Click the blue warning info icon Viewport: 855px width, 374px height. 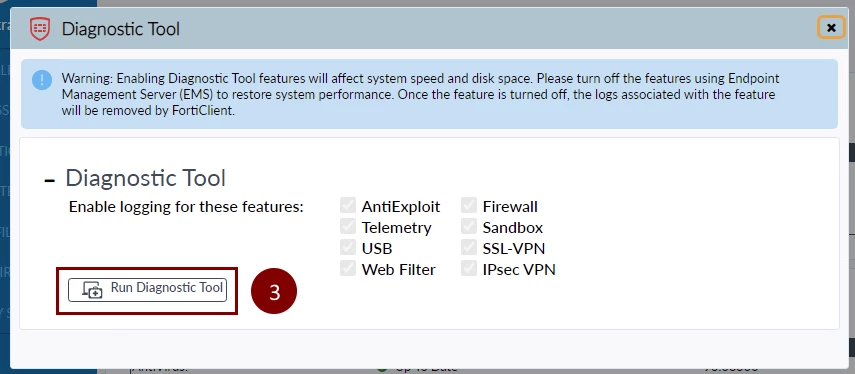42,80
